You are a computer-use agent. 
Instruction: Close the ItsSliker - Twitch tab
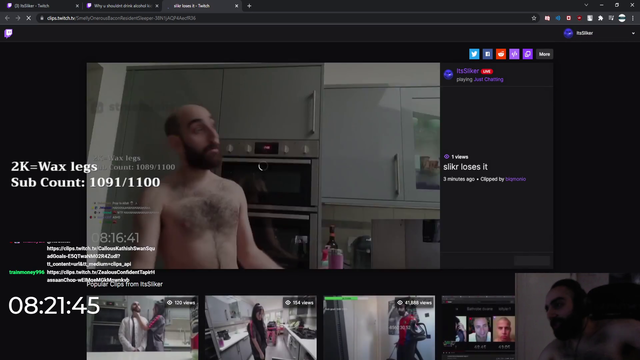(x=77, y=6)
